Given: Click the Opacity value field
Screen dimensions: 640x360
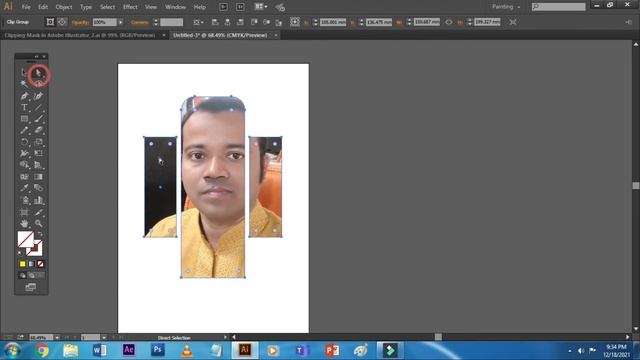Looking at the screenshot, I should pos(104,22).
